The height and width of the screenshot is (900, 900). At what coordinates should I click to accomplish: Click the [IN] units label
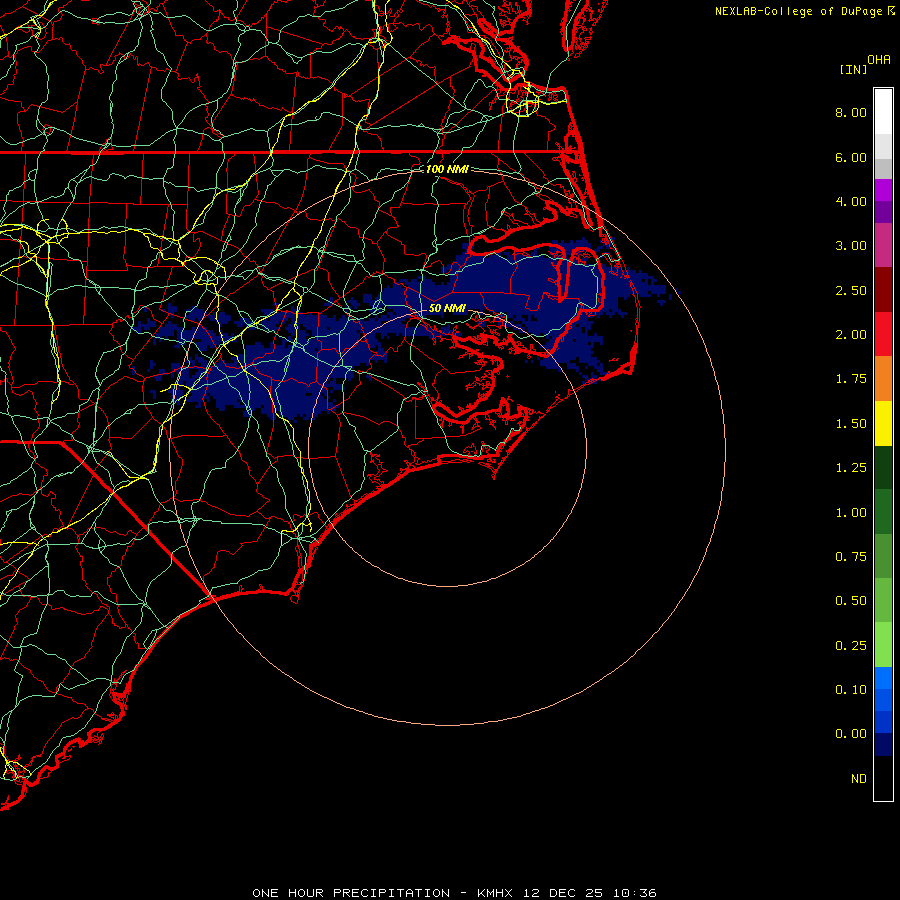click(854, 69)
